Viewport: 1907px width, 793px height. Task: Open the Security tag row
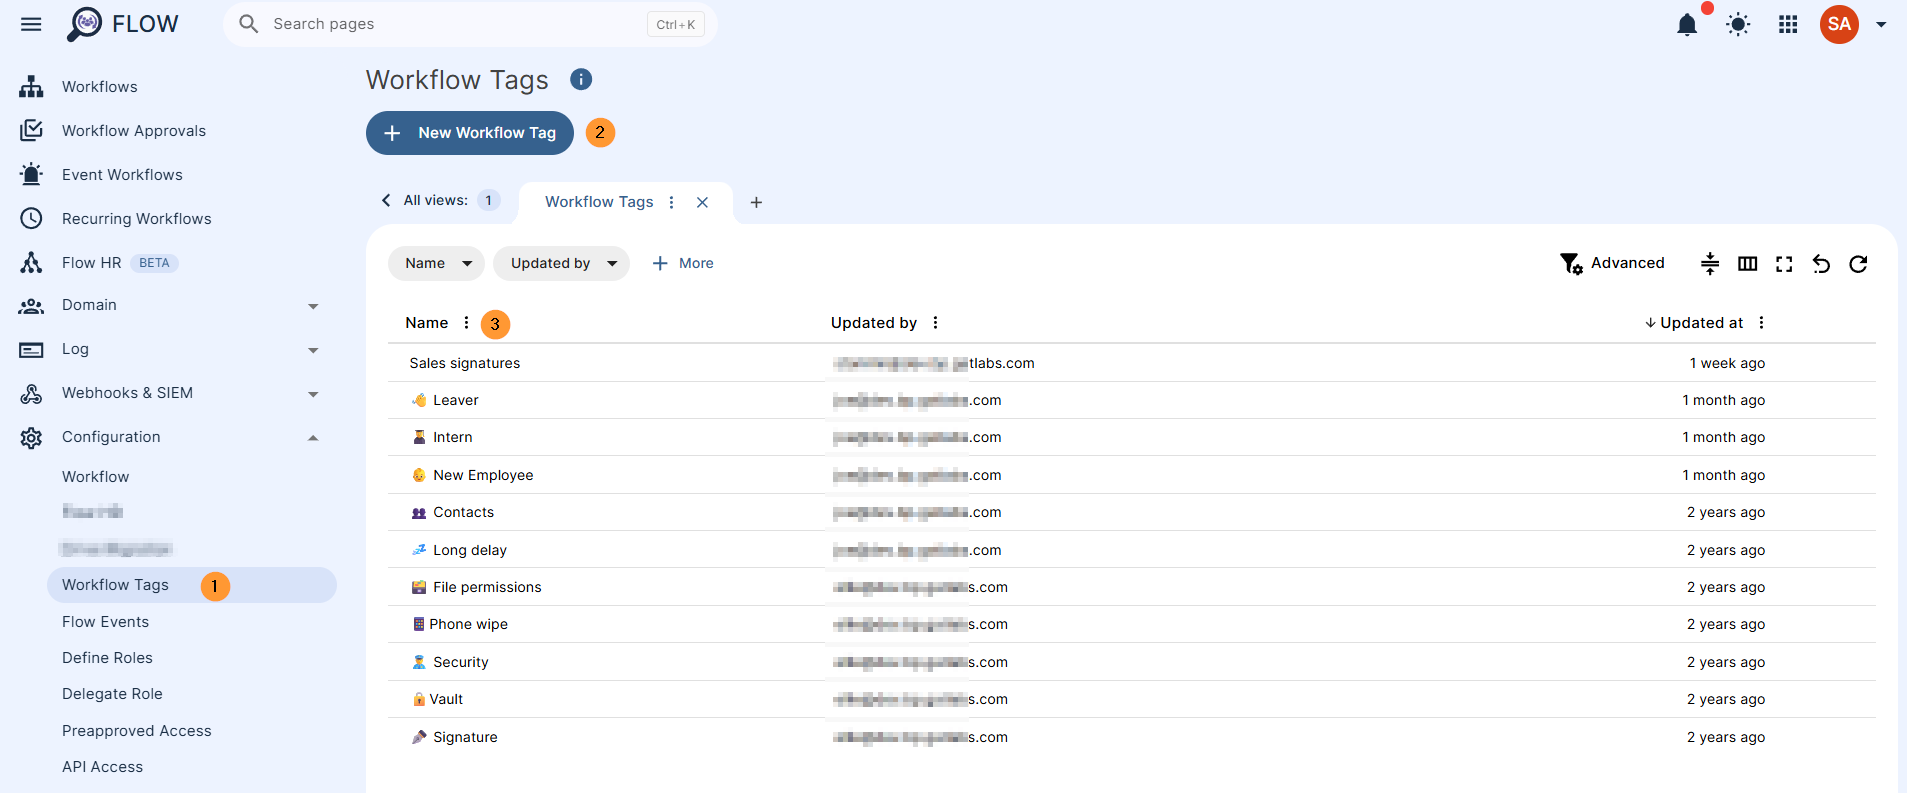(1131, 662)
